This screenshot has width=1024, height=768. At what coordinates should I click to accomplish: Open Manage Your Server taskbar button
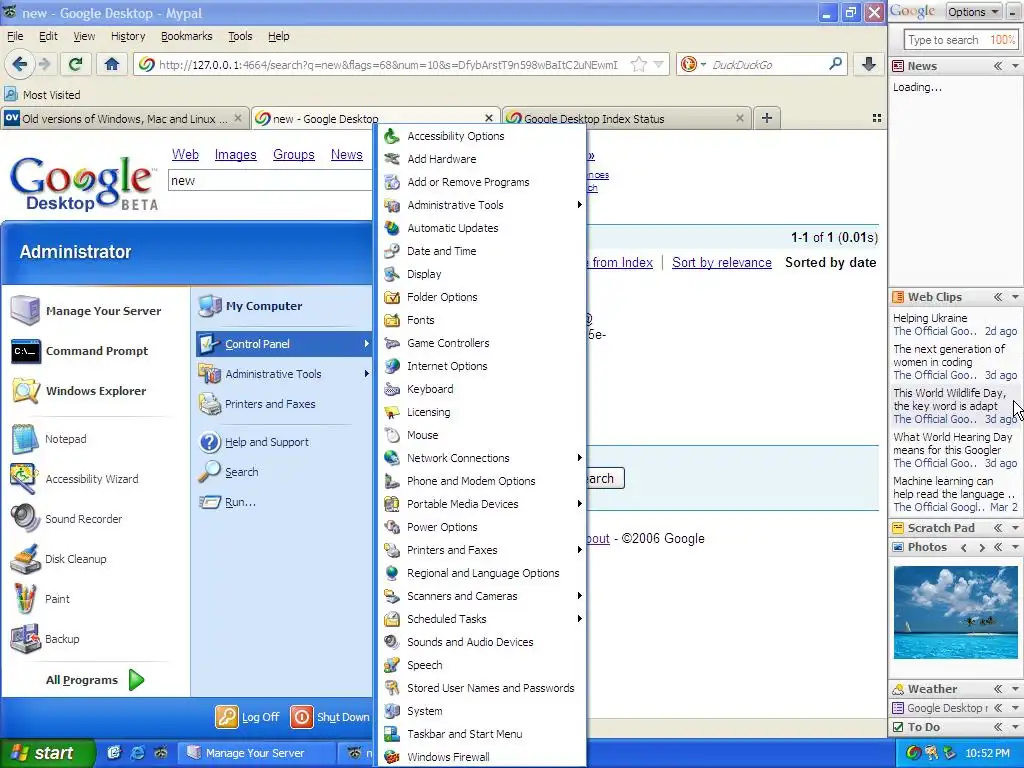pyautogui.click(x=257, y=753)
